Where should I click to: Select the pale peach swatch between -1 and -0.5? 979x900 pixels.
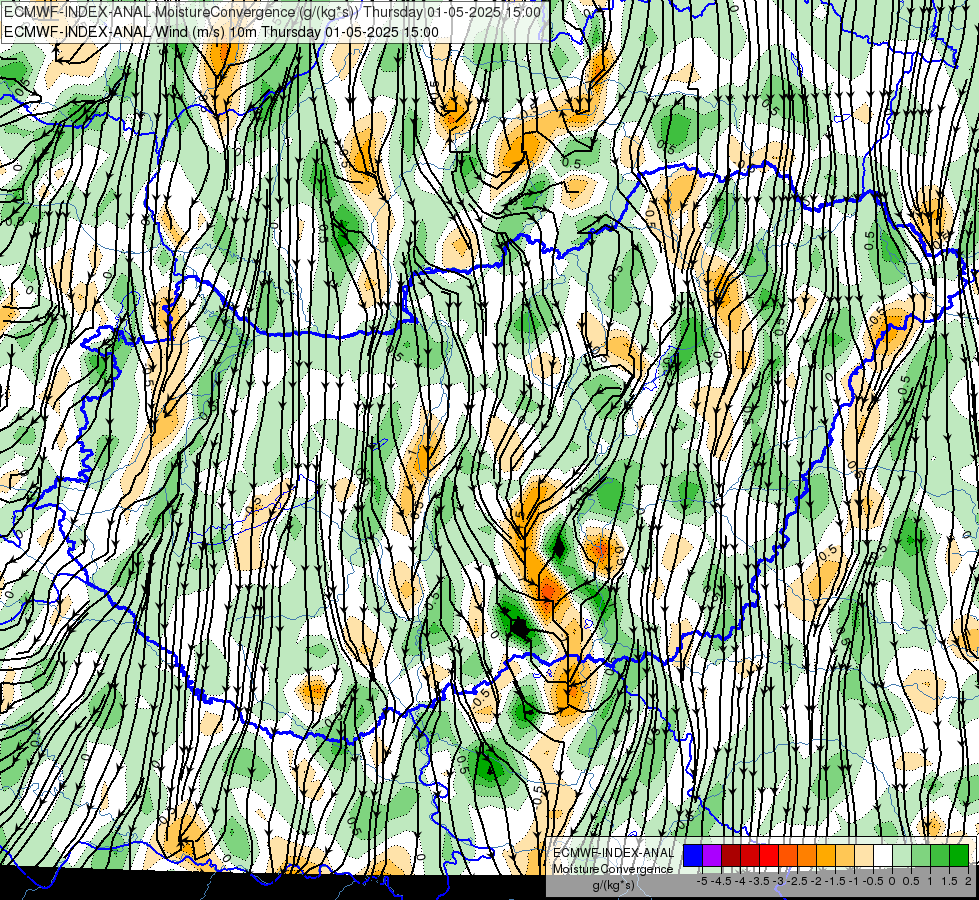(864, 855)
